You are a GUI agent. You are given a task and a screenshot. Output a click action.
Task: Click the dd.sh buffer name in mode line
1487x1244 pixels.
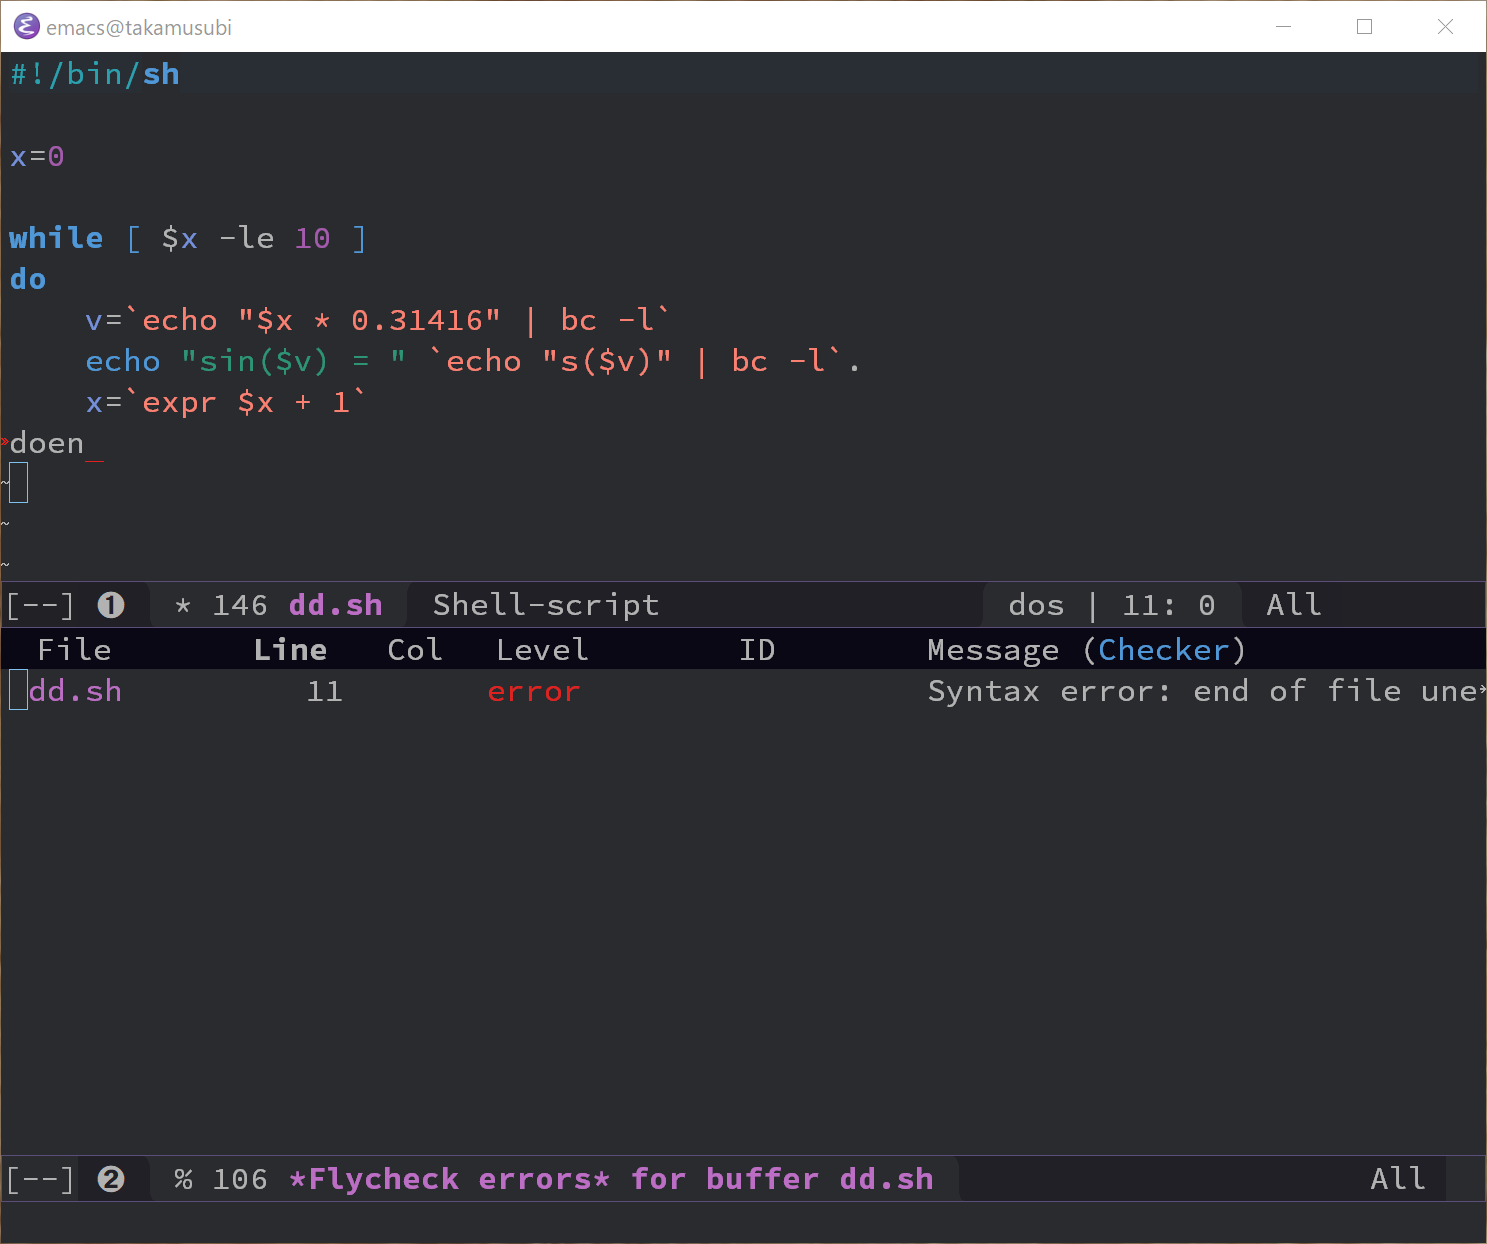[335, 605]
